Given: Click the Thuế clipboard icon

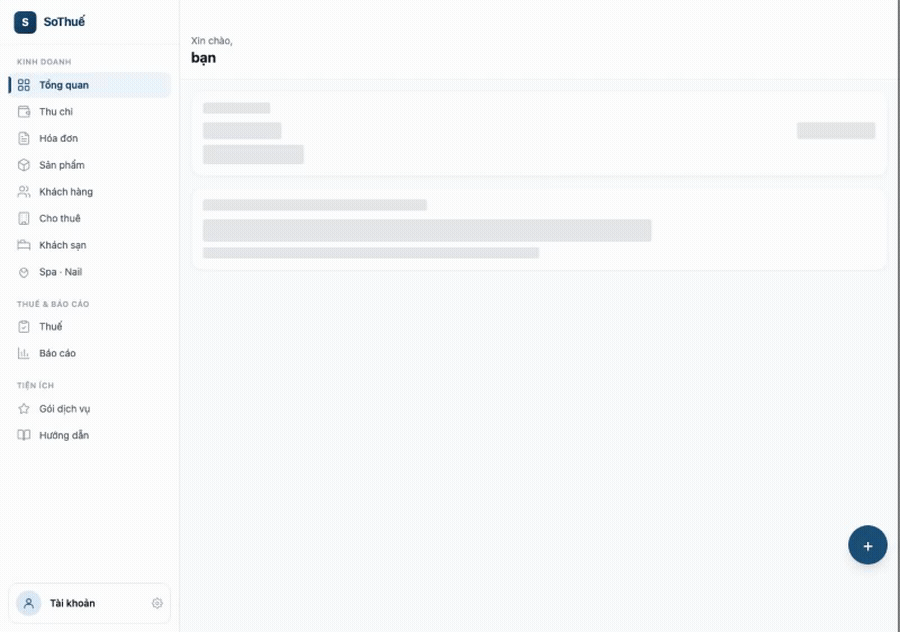Looking at the screenshot, I should [24, 327].
